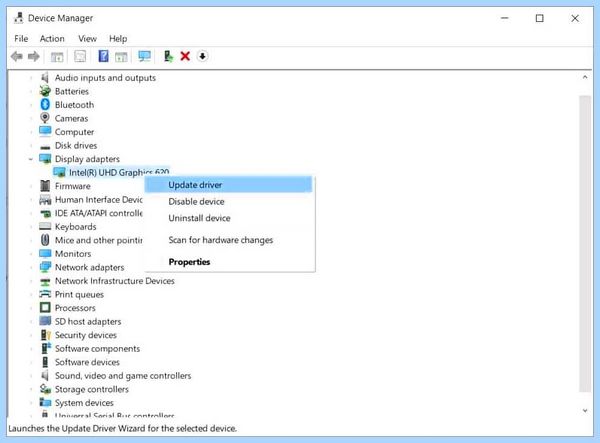Select the Software components row
Image resolution: width=600 pixels, height=443 pixels.
coord(97,349)
